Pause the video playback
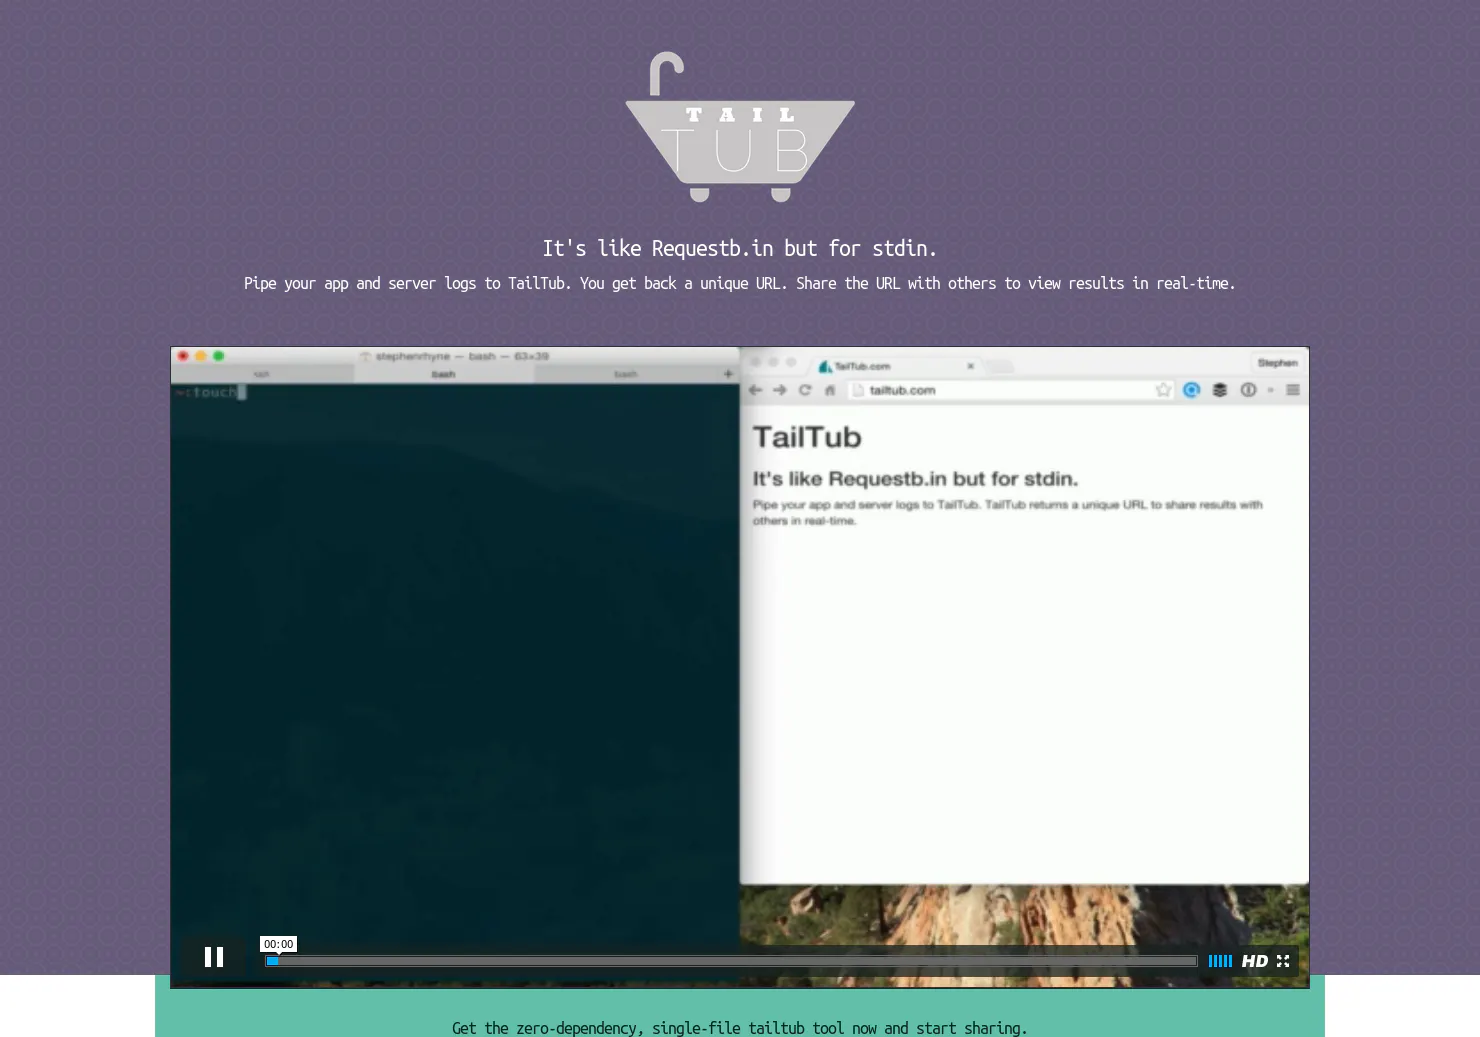This screenshot has width=1480, height=1037. [x=214, y=957]
